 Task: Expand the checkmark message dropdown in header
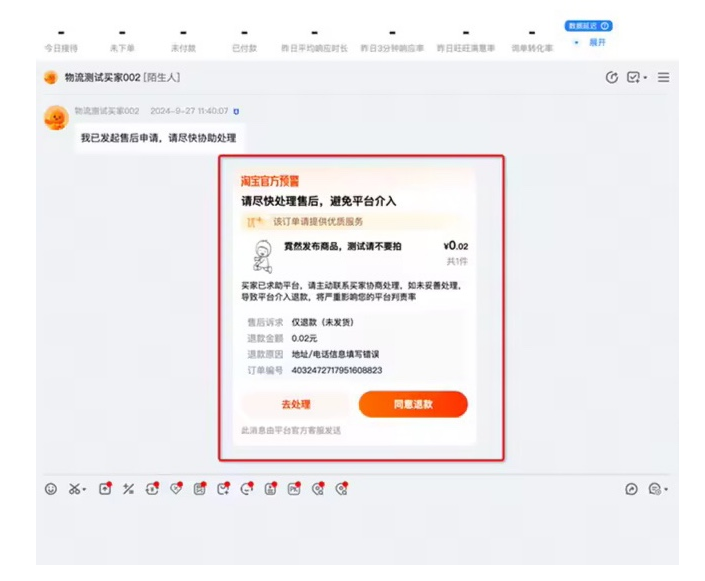click(x=645, y=78)
